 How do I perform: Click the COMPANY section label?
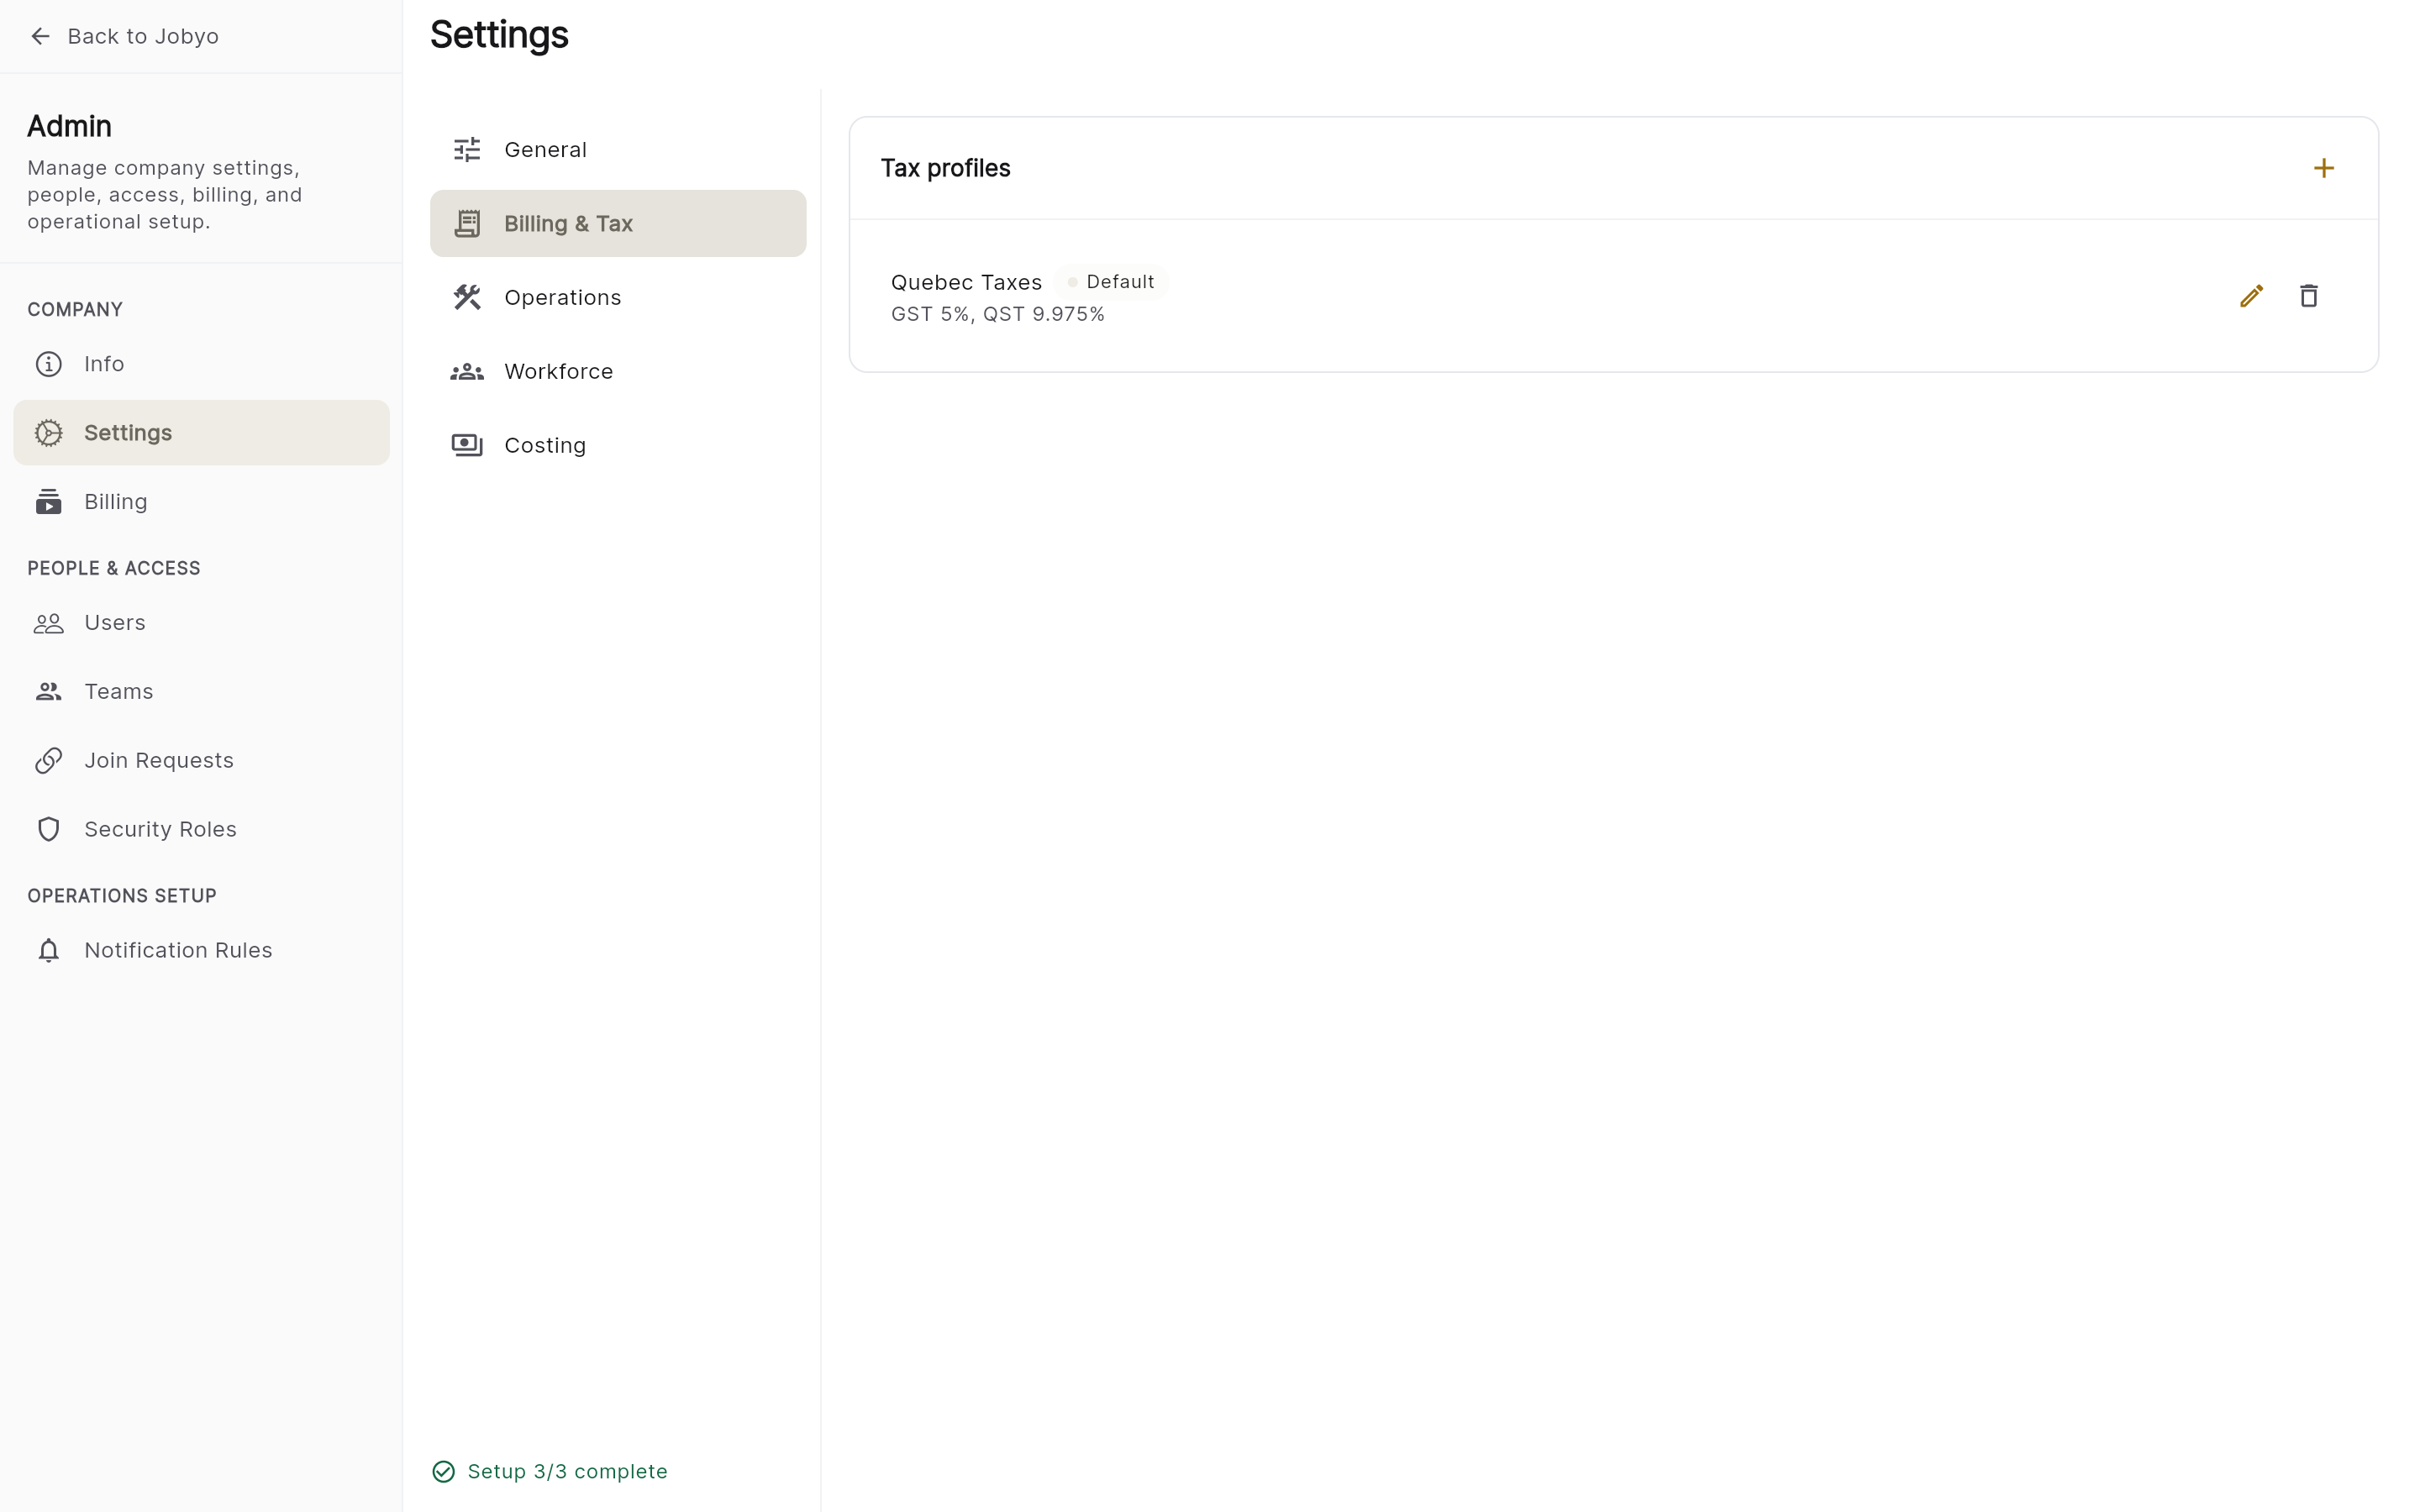tap(75, 310)
